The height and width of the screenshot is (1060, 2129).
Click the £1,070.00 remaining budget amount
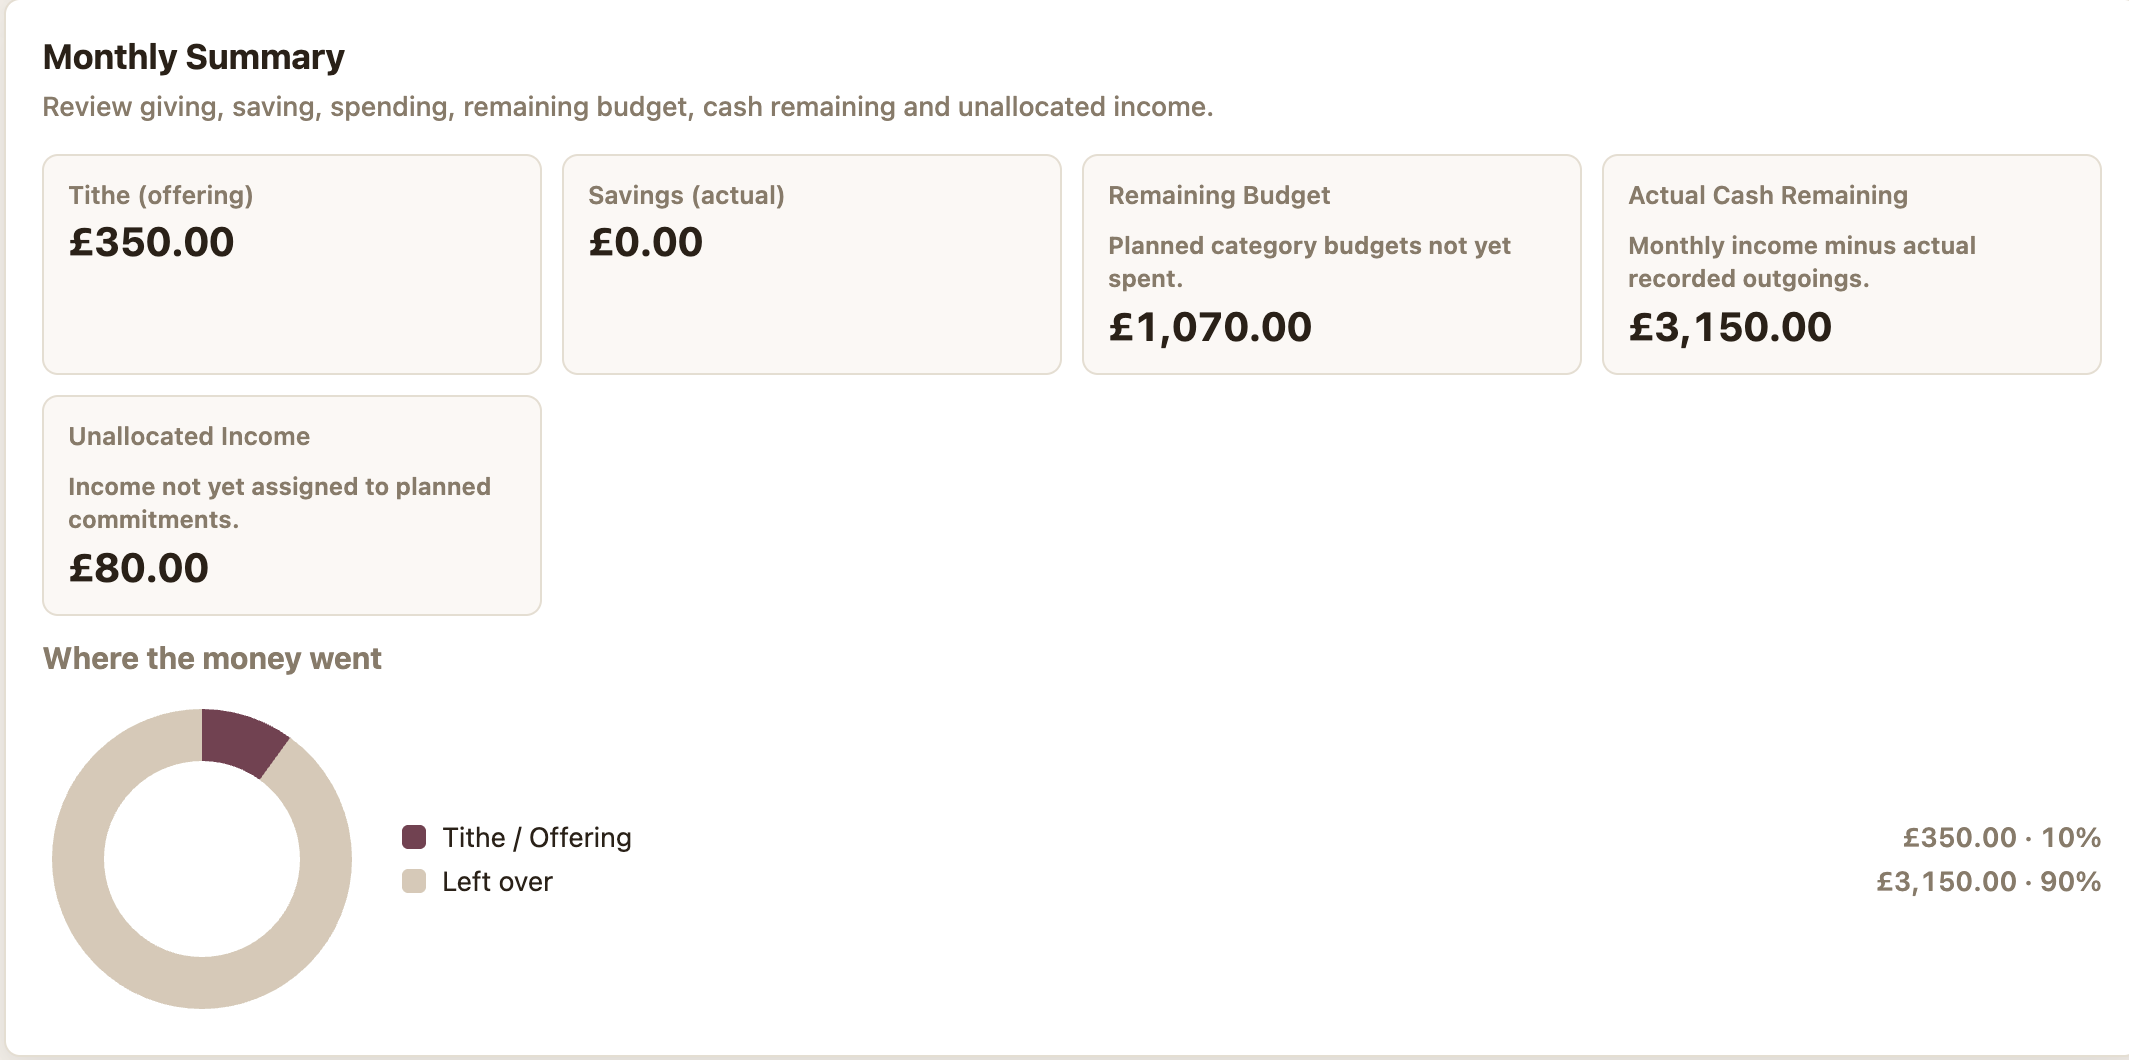click(x=1210, y=327)
